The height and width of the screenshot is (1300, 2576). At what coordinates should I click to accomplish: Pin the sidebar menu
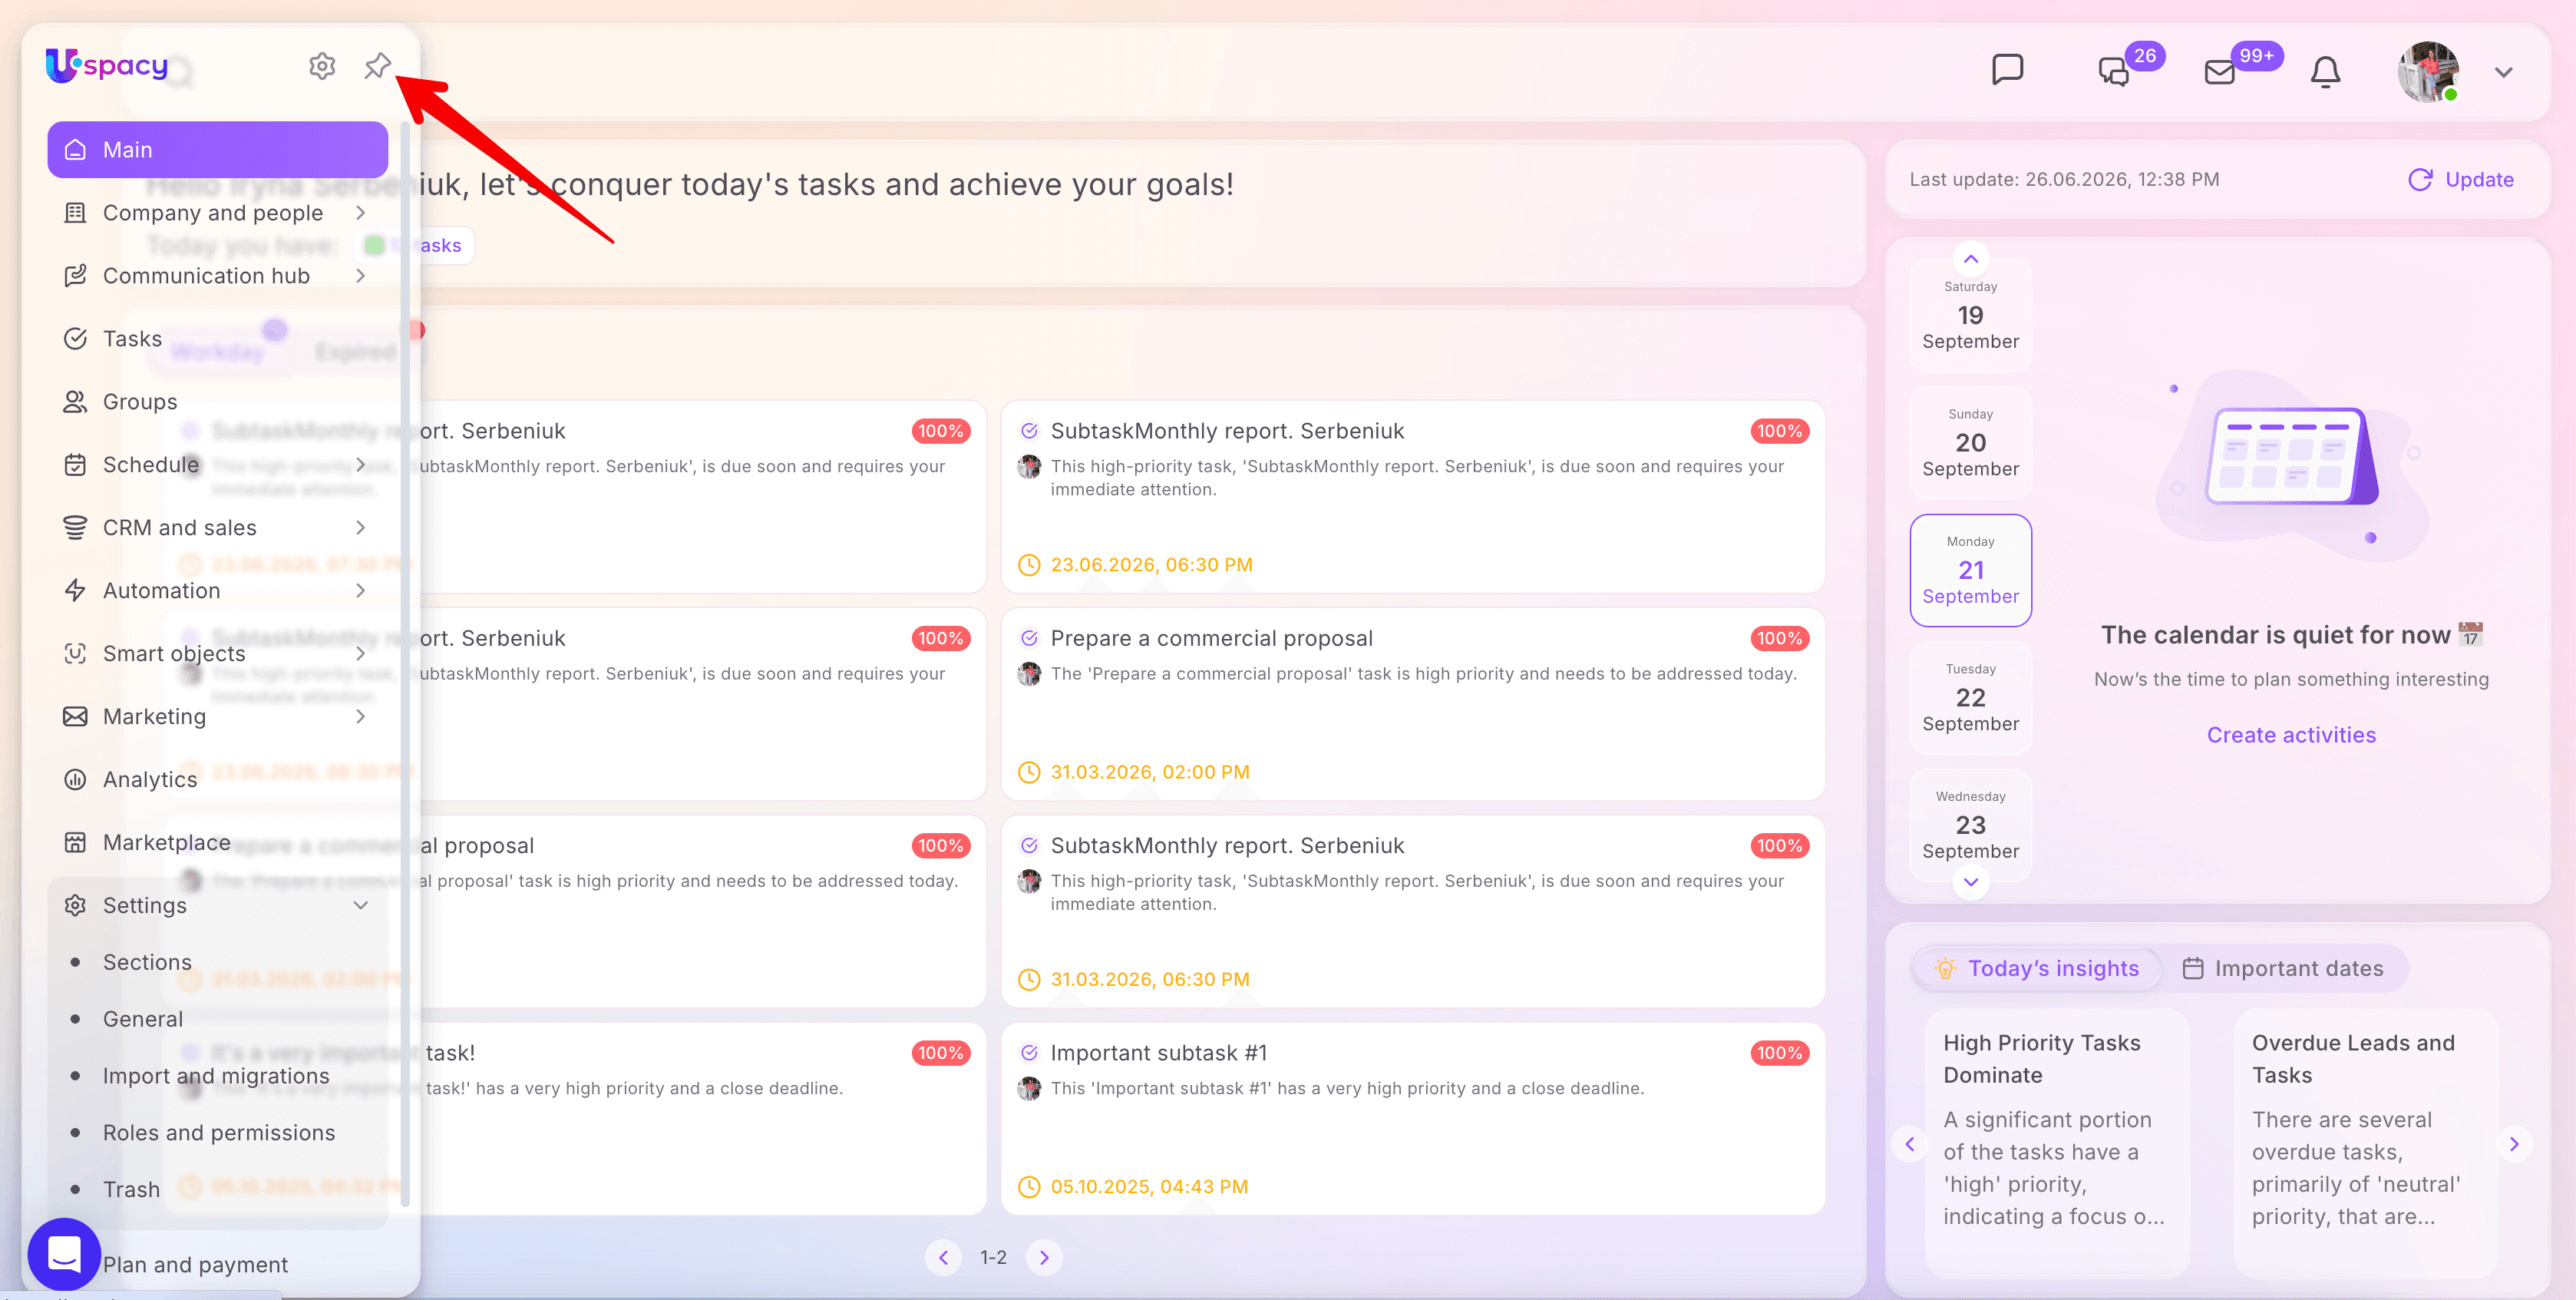(x=377, y=66)
